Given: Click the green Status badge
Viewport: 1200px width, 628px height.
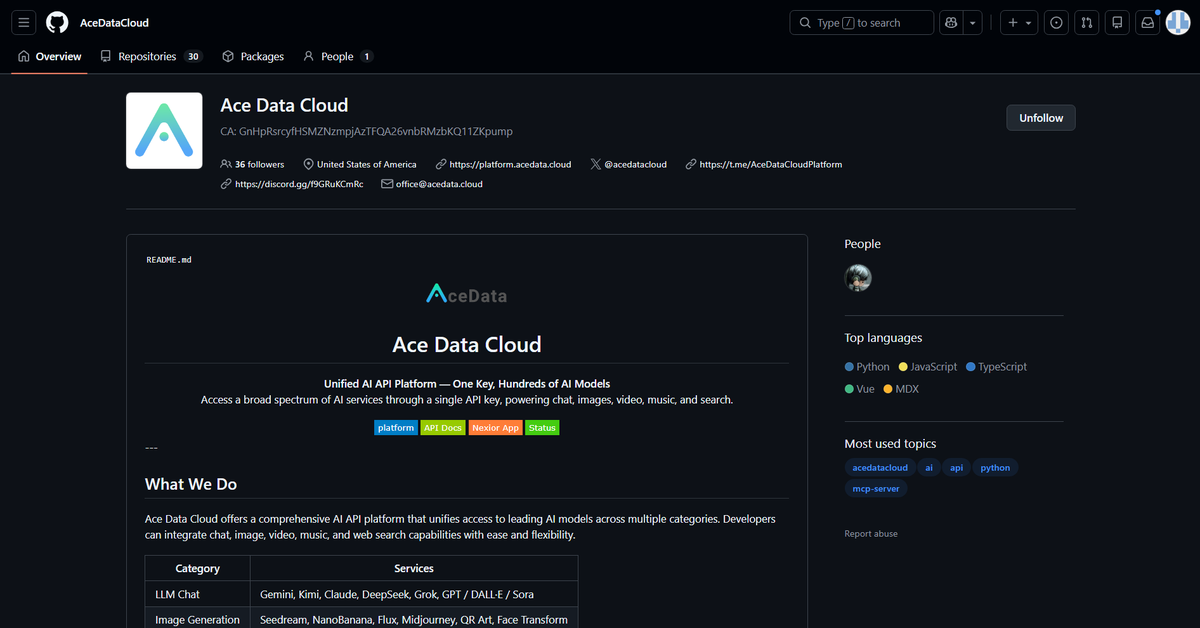Looking at the screenshot, I should [542, 427].
